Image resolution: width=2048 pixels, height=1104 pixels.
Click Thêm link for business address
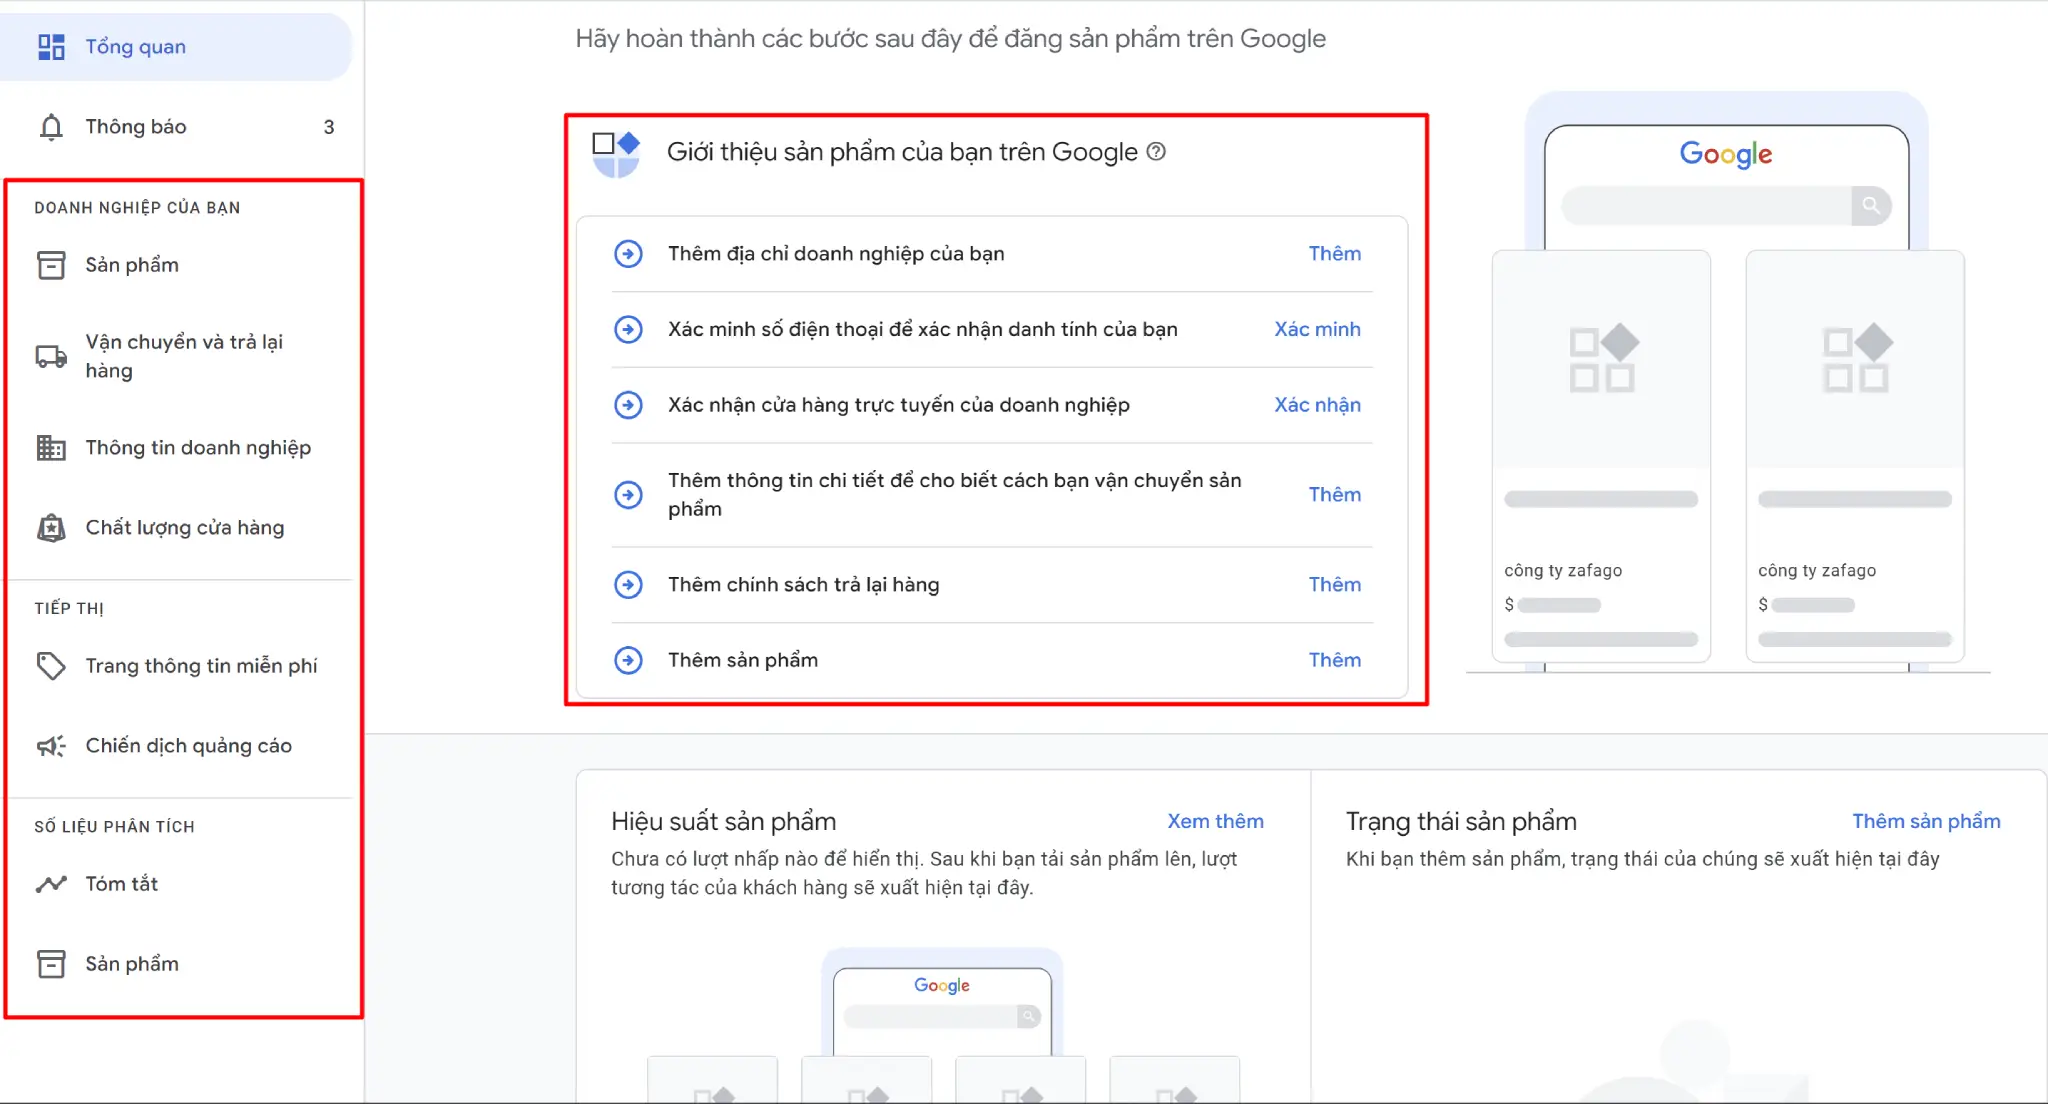pyautogui.click(x=1335, y=254)
